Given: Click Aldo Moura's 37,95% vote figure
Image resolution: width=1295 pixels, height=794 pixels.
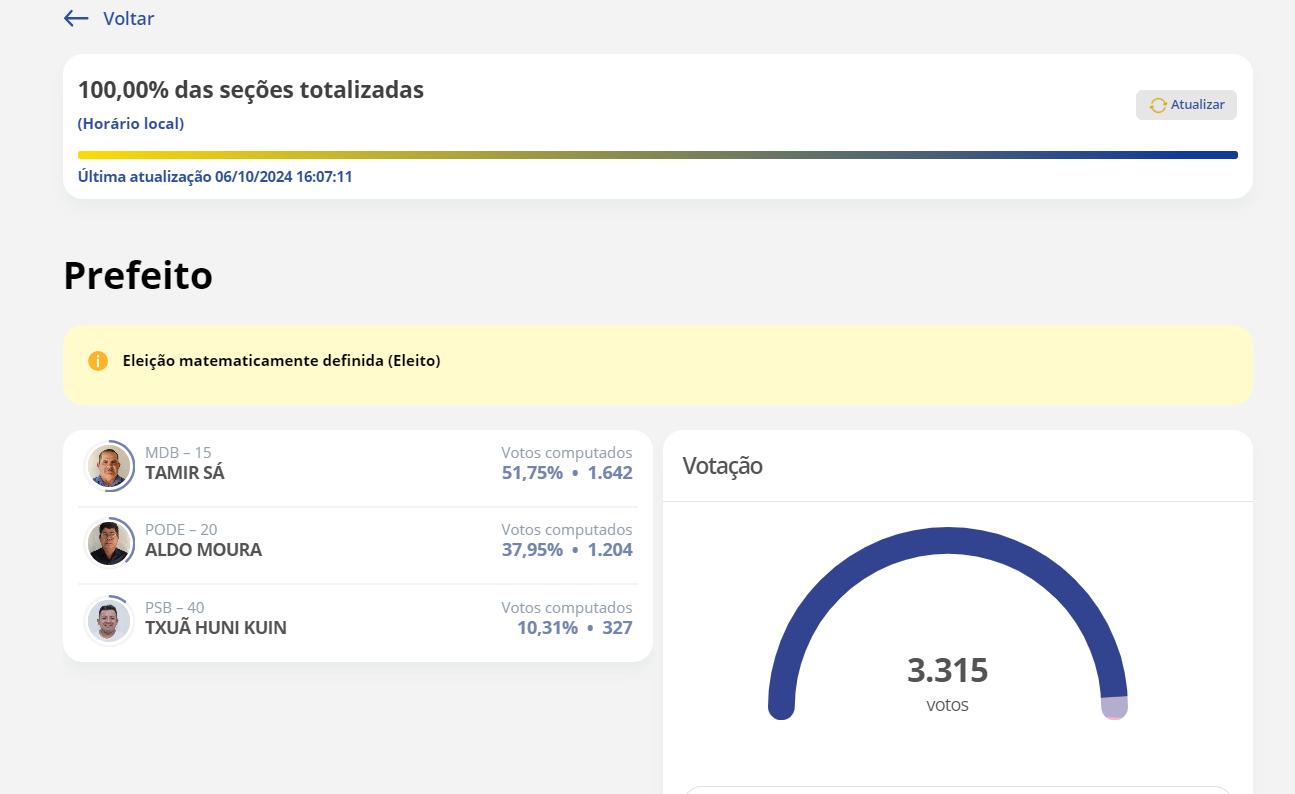Looking at the screenshot, I should coord(532,550).
